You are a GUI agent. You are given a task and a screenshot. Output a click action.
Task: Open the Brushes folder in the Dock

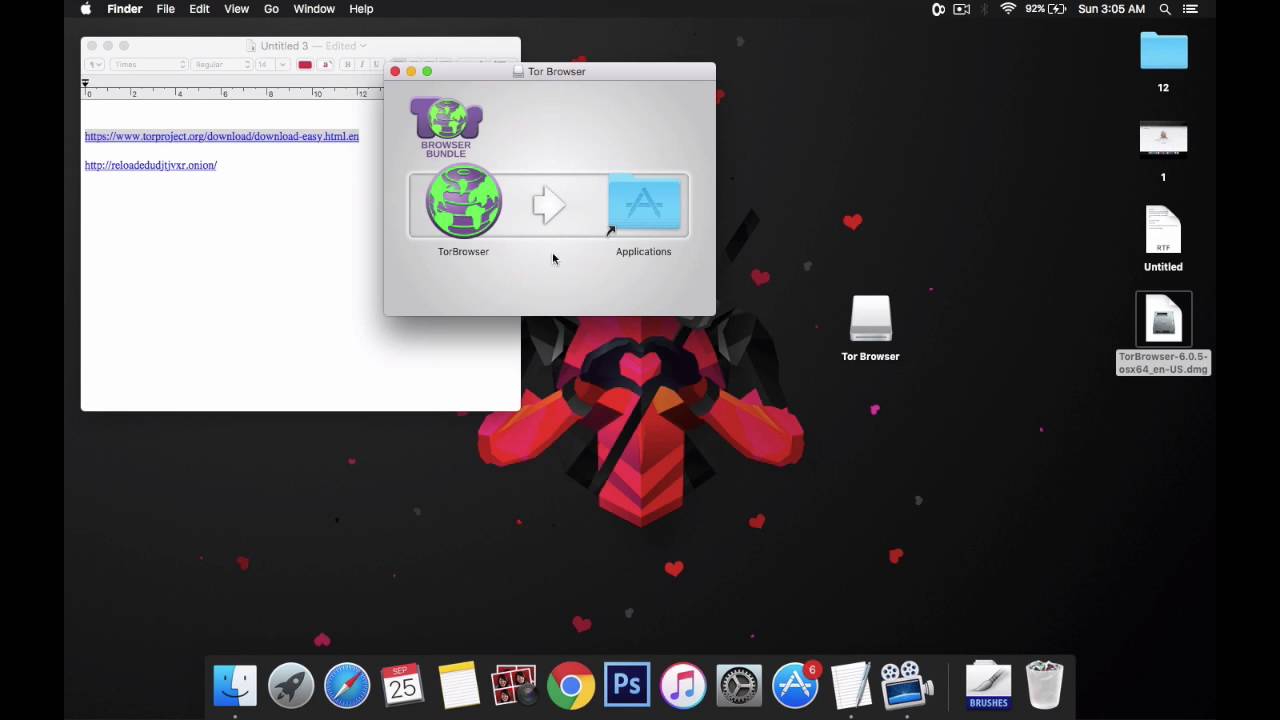click(988, 686)
